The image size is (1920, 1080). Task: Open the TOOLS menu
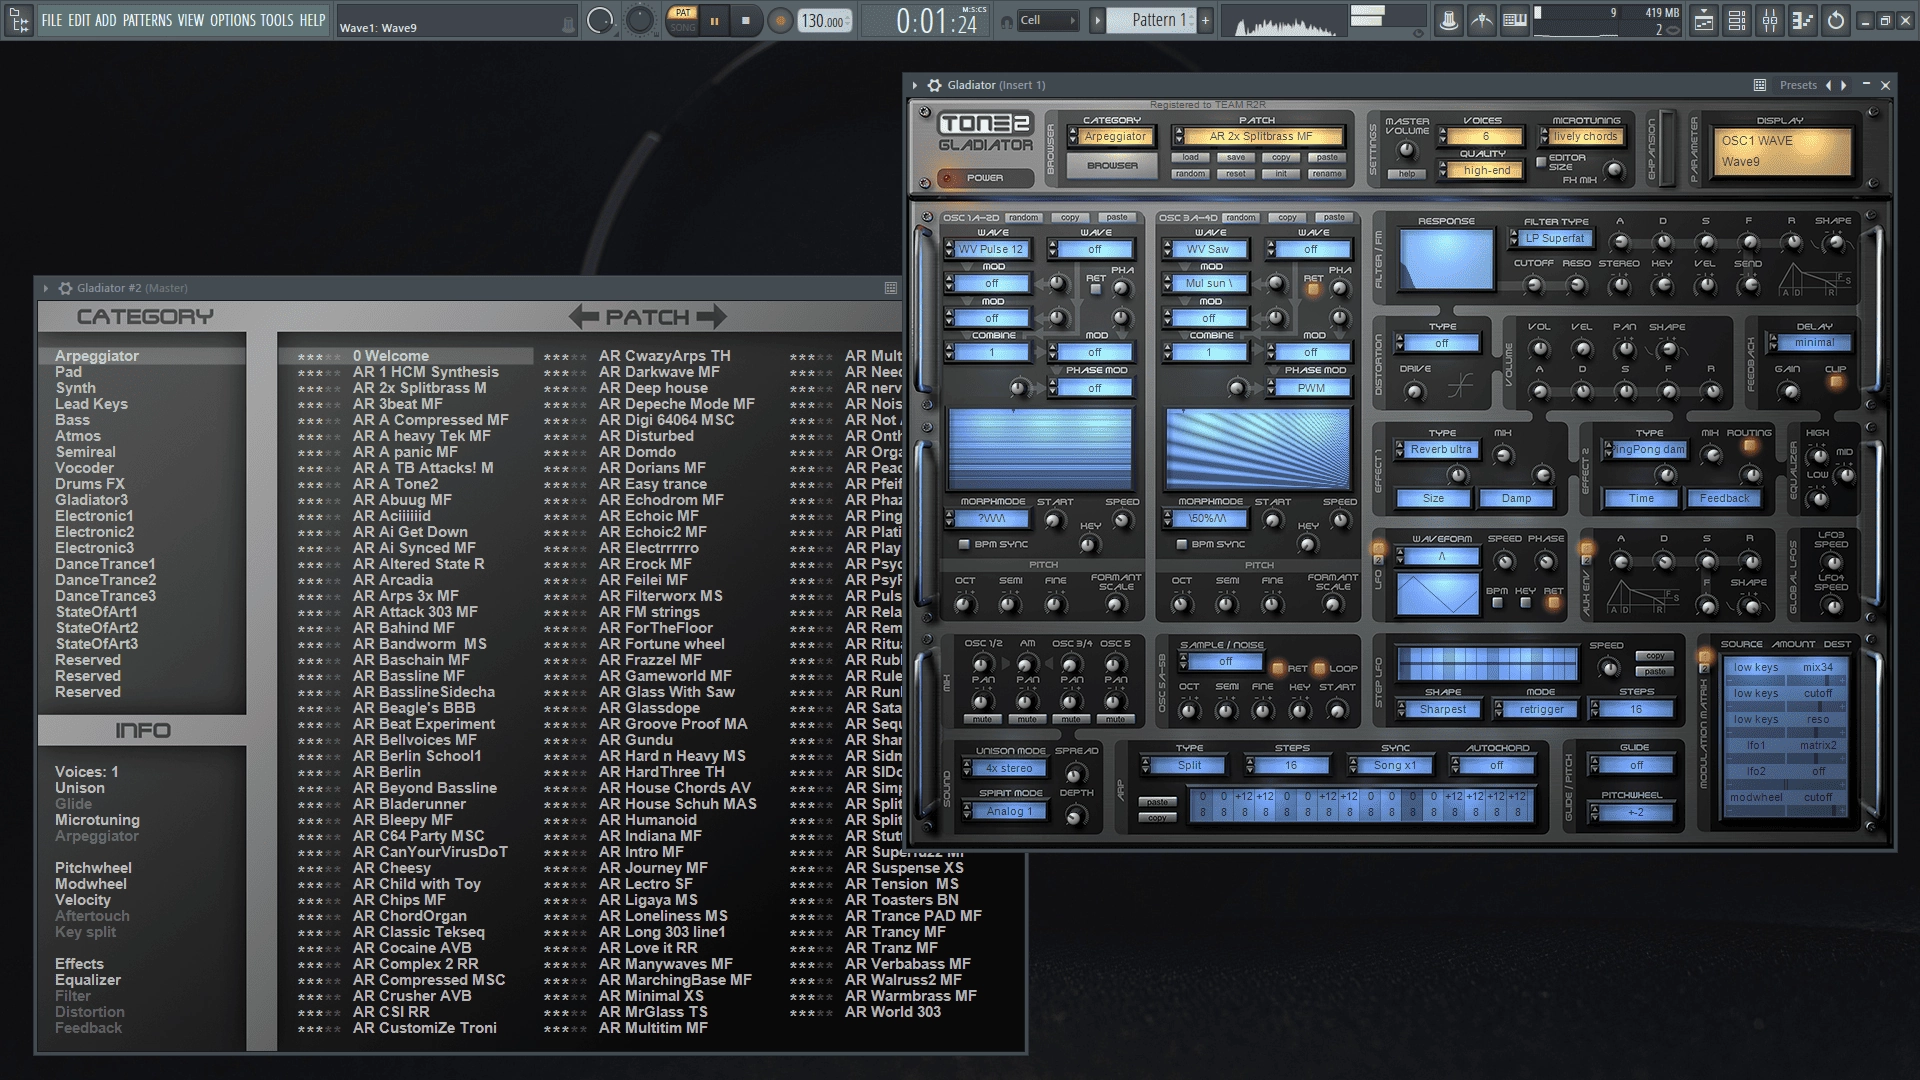[x=277, y=20]
